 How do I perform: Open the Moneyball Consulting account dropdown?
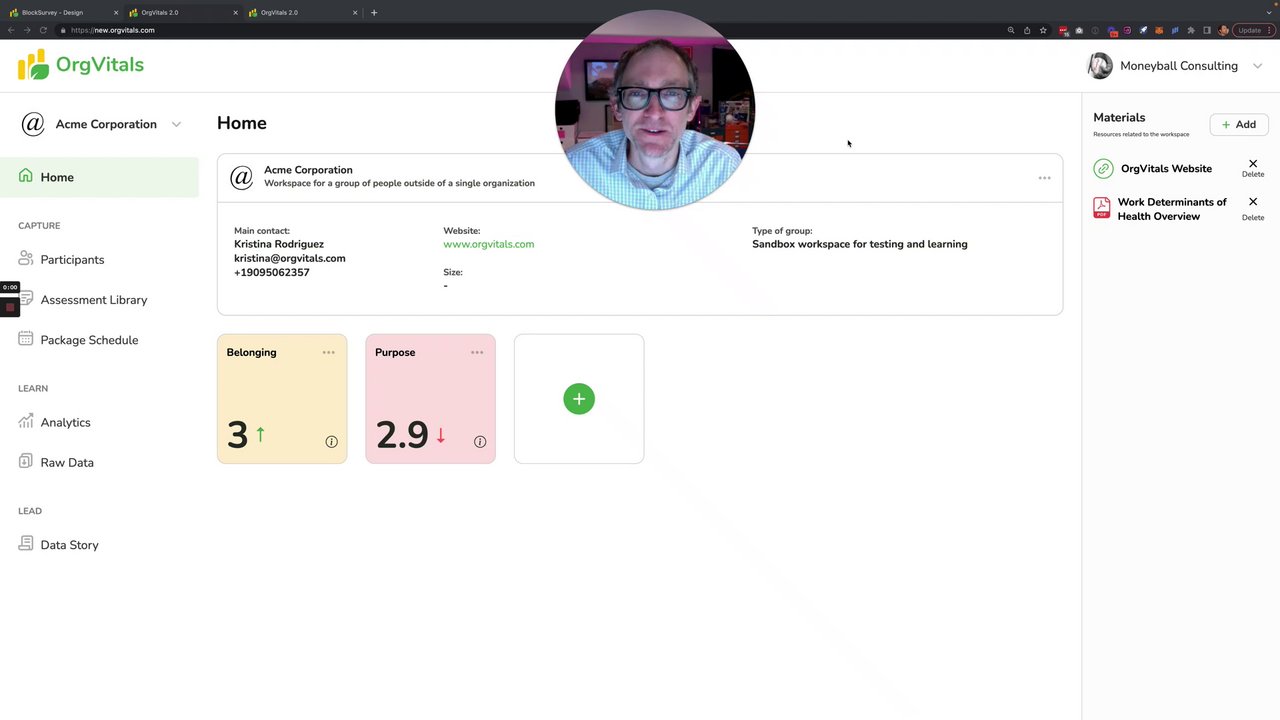click(1257, 66)
